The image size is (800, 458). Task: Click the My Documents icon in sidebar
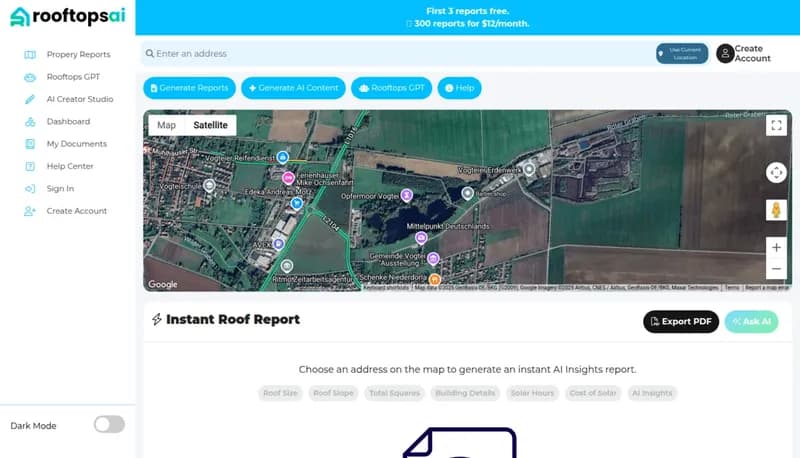pos(30,144)
